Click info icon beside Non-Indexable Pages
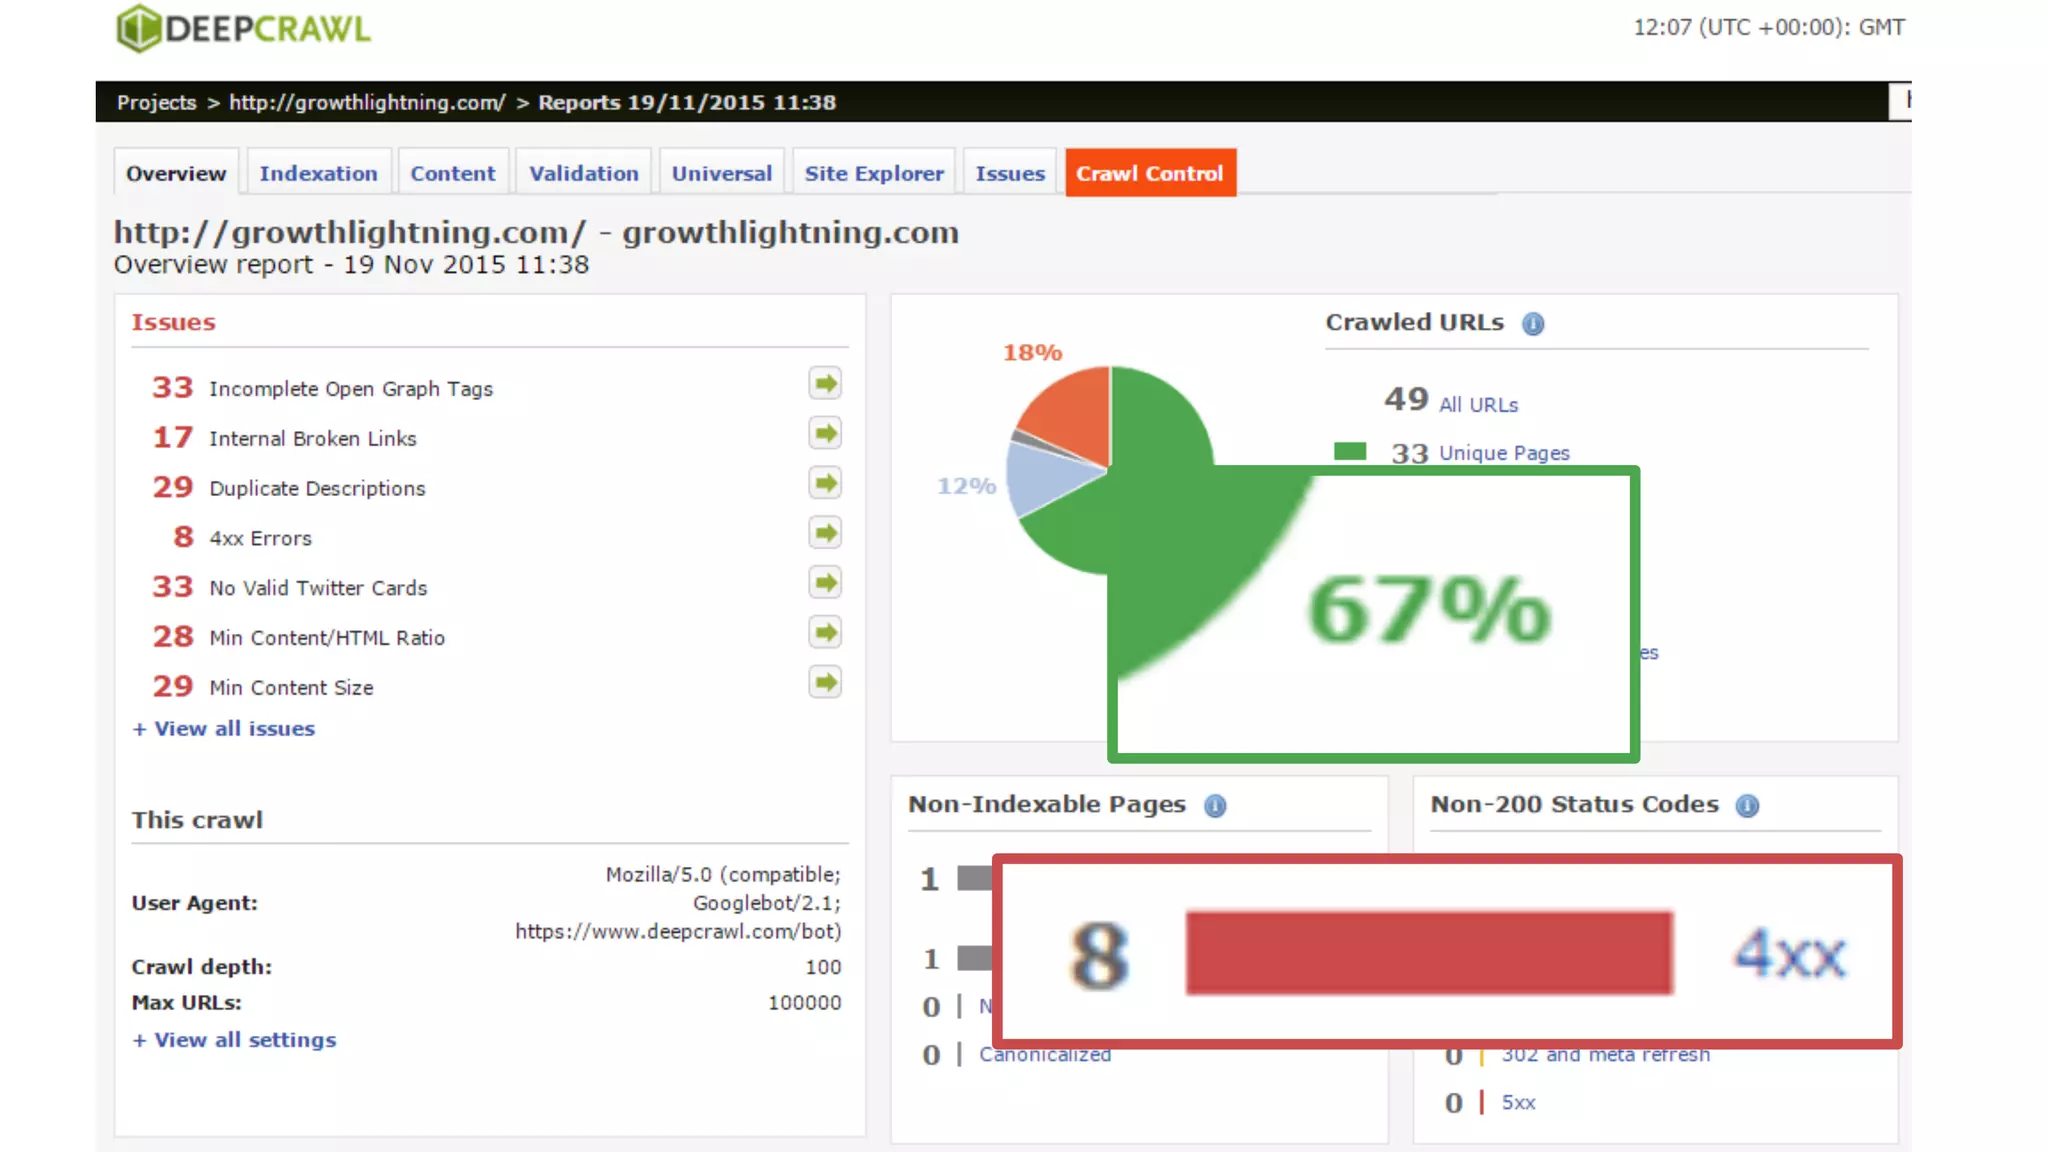Image resolution: width=2048 pixels, height=1152 pixels. 1215,806
